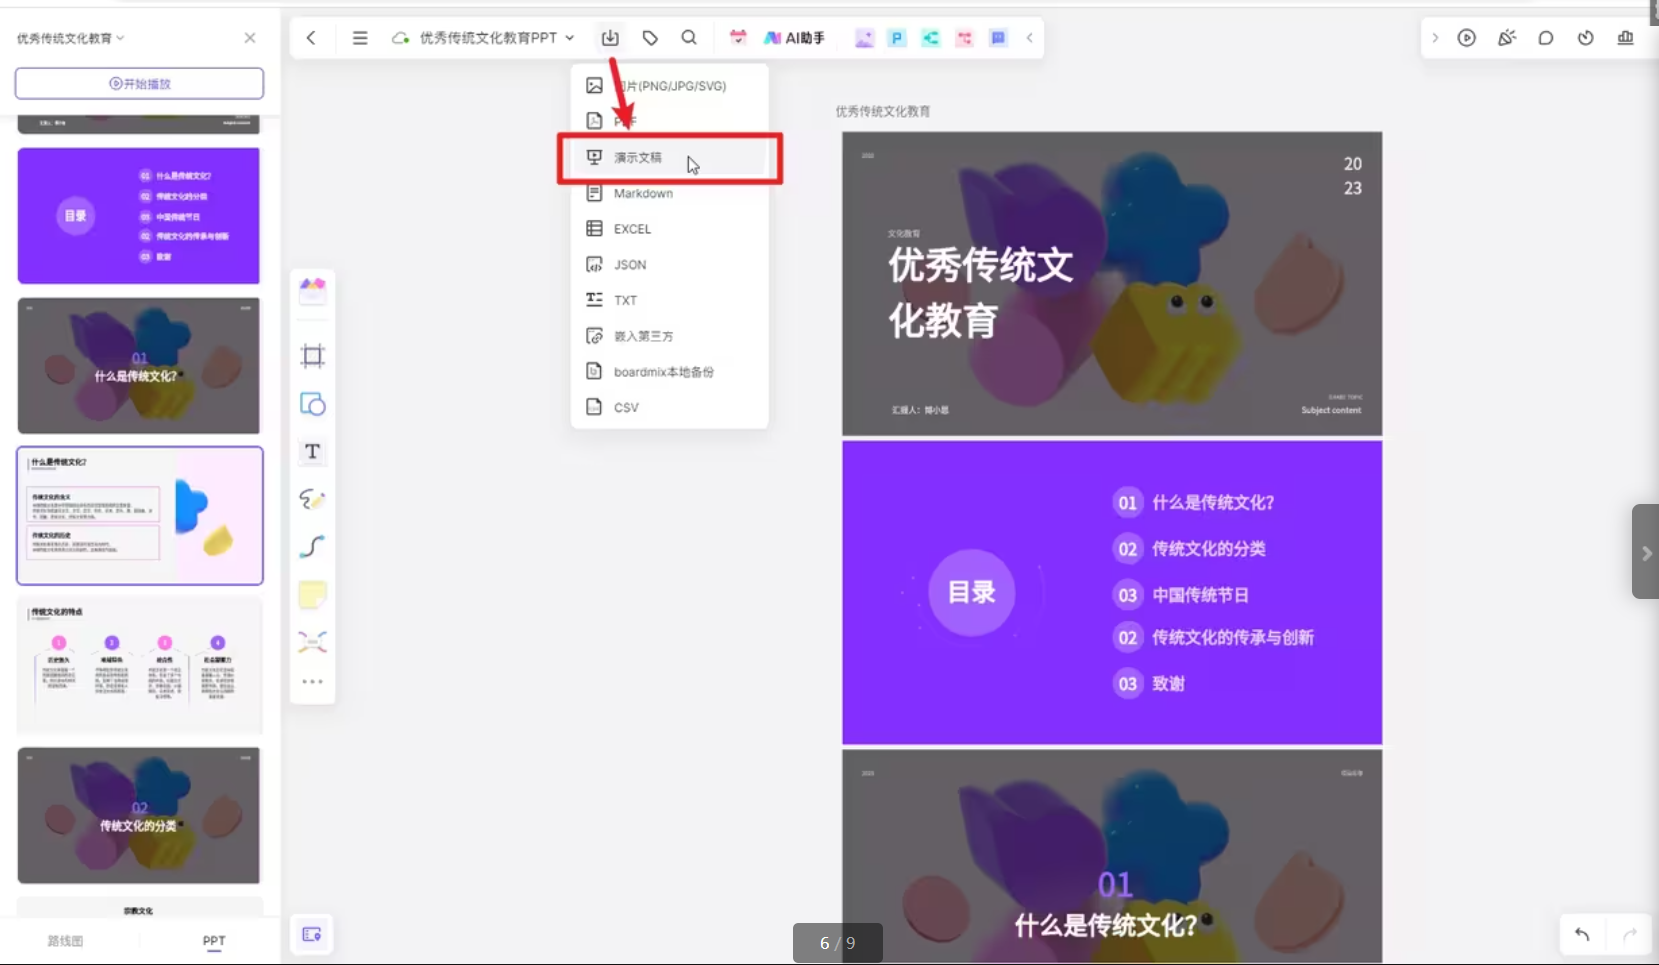Choose Markdown export option
Image resolution: width=1659 pixels, height=965 pixels.
[643, 193]
